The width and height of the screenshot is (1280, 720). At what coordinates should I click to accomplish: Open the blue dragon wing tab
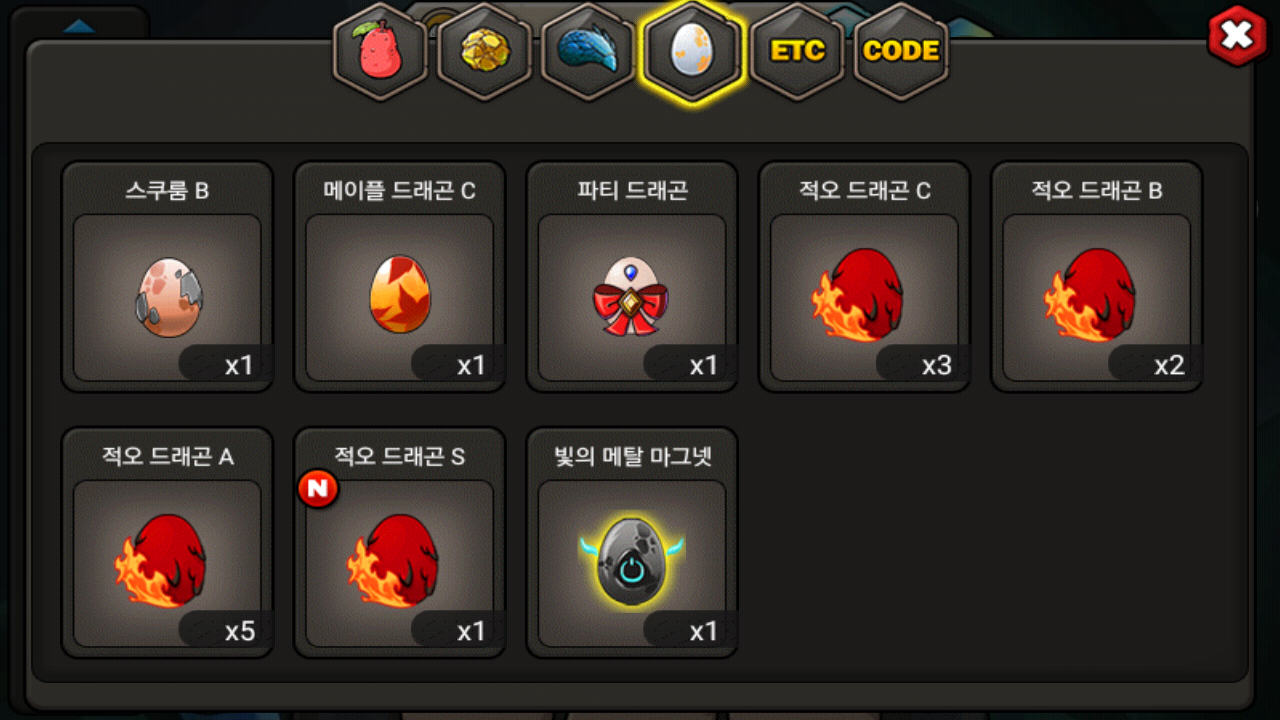[589, 51]
